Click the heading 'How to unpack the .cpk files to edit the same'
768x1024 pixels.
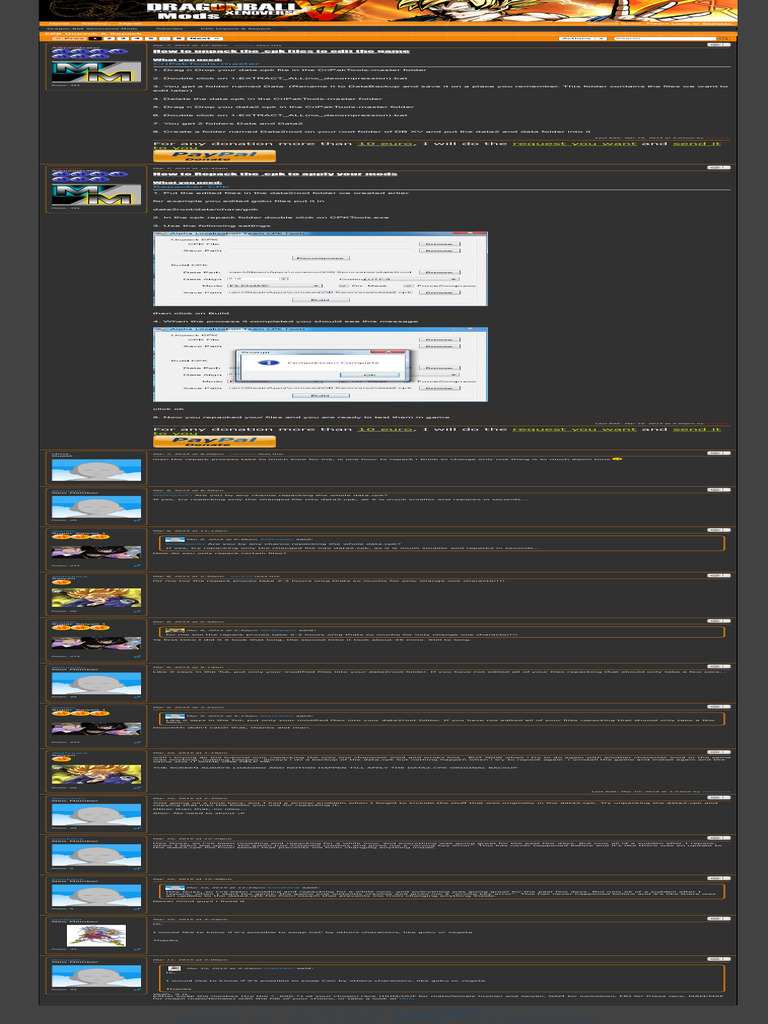click(281, 51)
